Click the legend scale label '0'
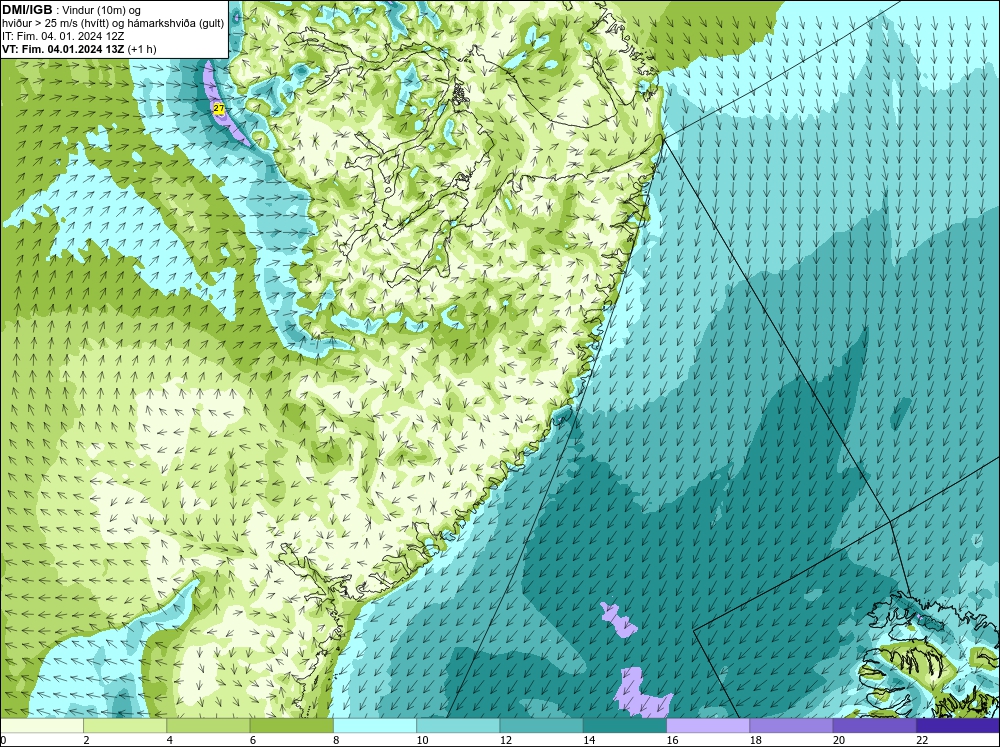The width and height of the screenshot is (1000, 747). click(x=3, y=740)
